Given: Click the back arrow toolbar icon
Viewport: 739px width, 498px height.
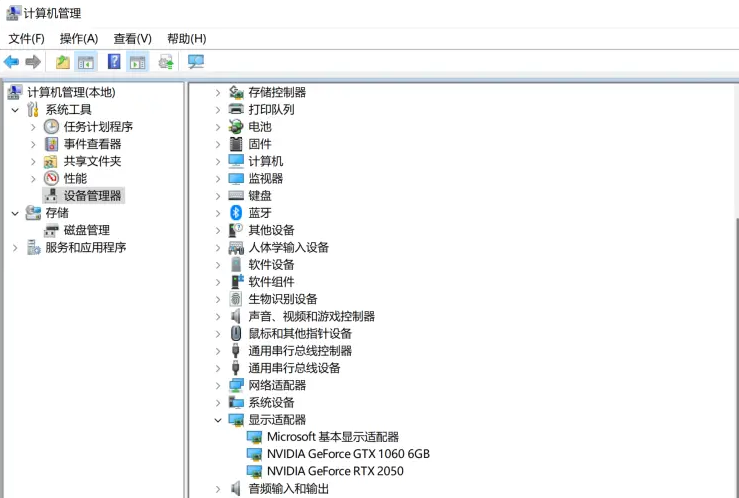Looking at the screenshot, I should 12,62.
